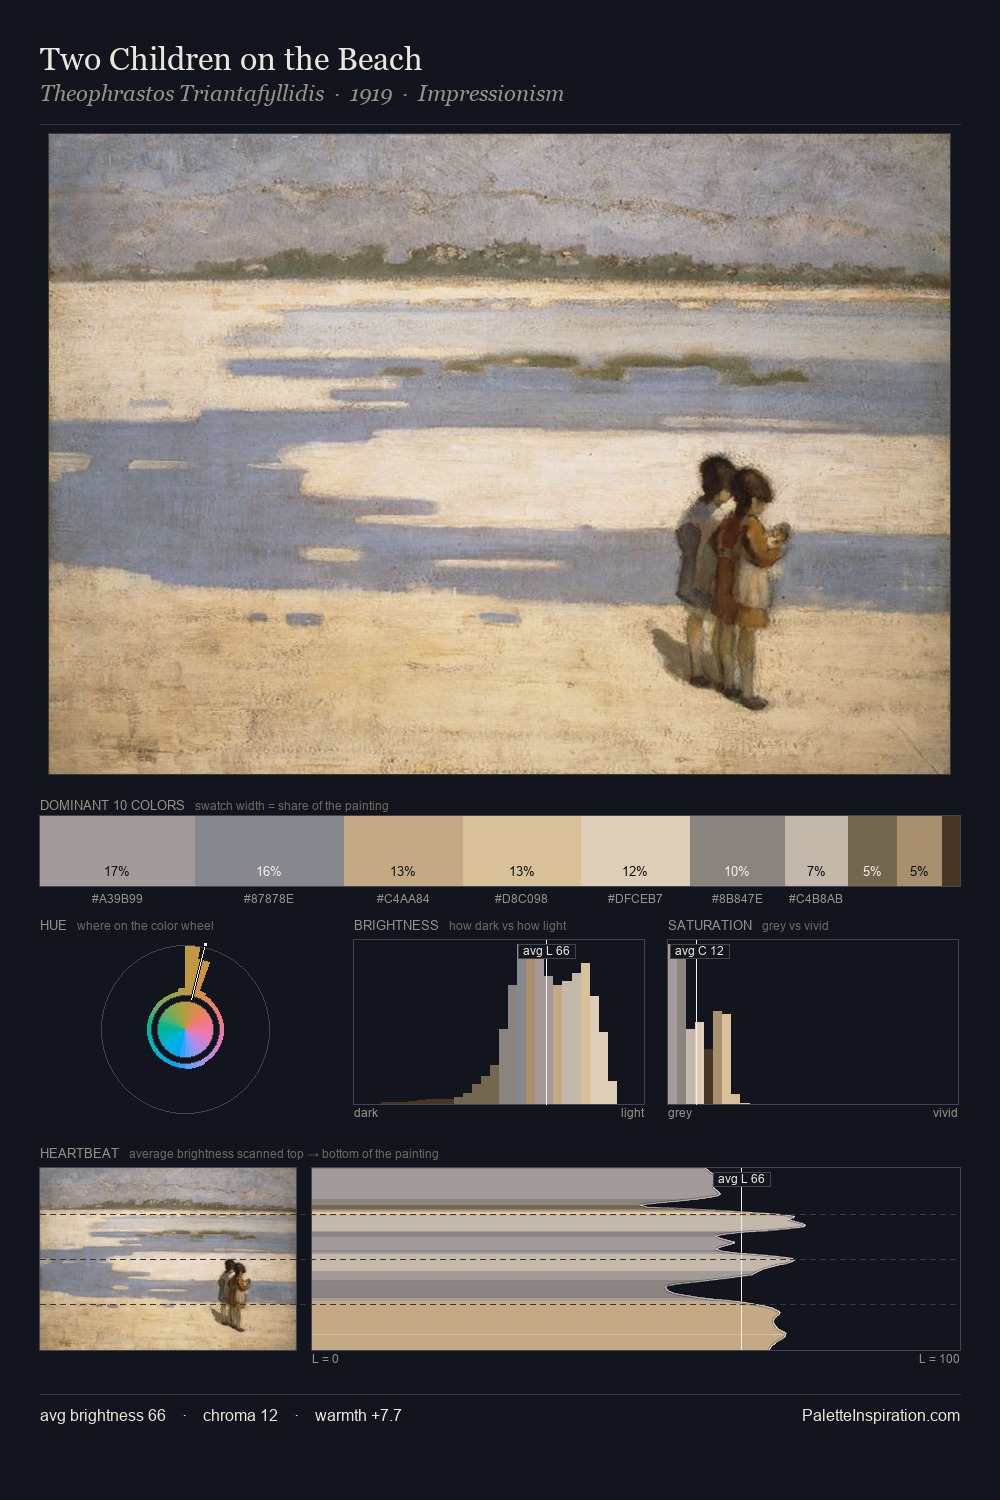
Task: Click the brightness histogram chart
Action: tap(499, 1022)
